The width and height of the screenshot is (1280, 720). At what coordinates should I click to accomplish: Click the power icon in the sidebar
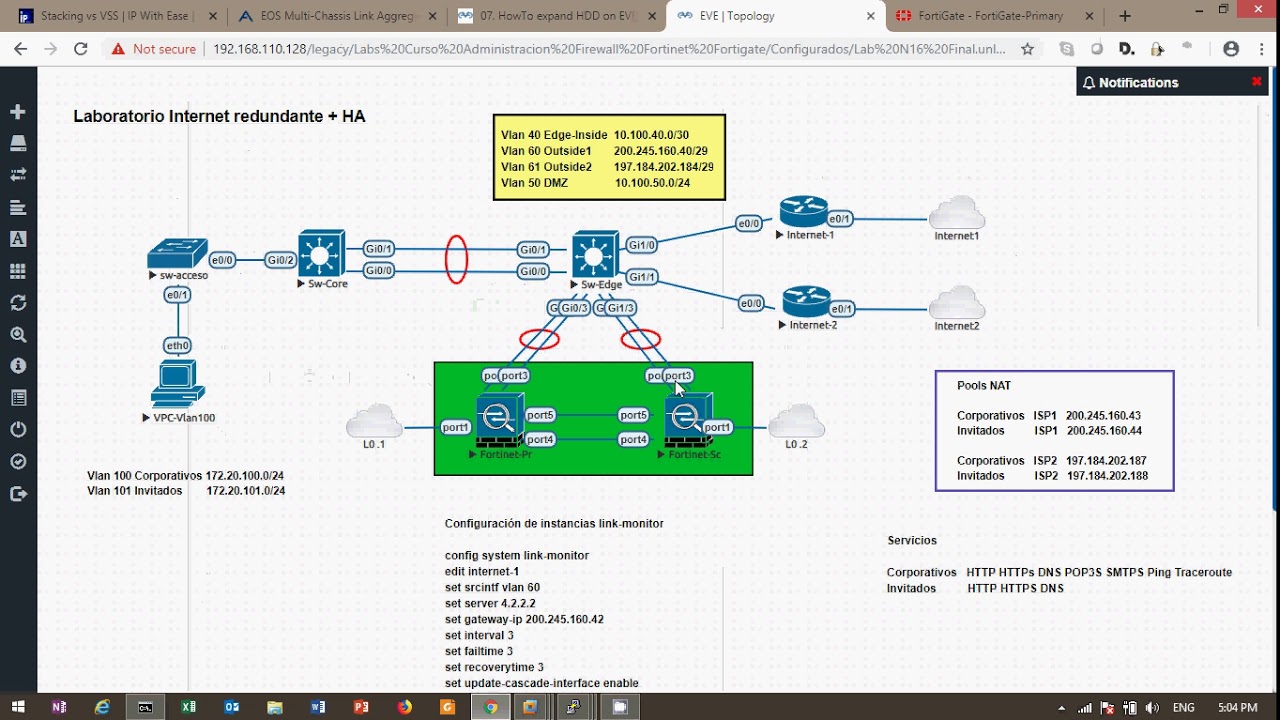(18, 430)
